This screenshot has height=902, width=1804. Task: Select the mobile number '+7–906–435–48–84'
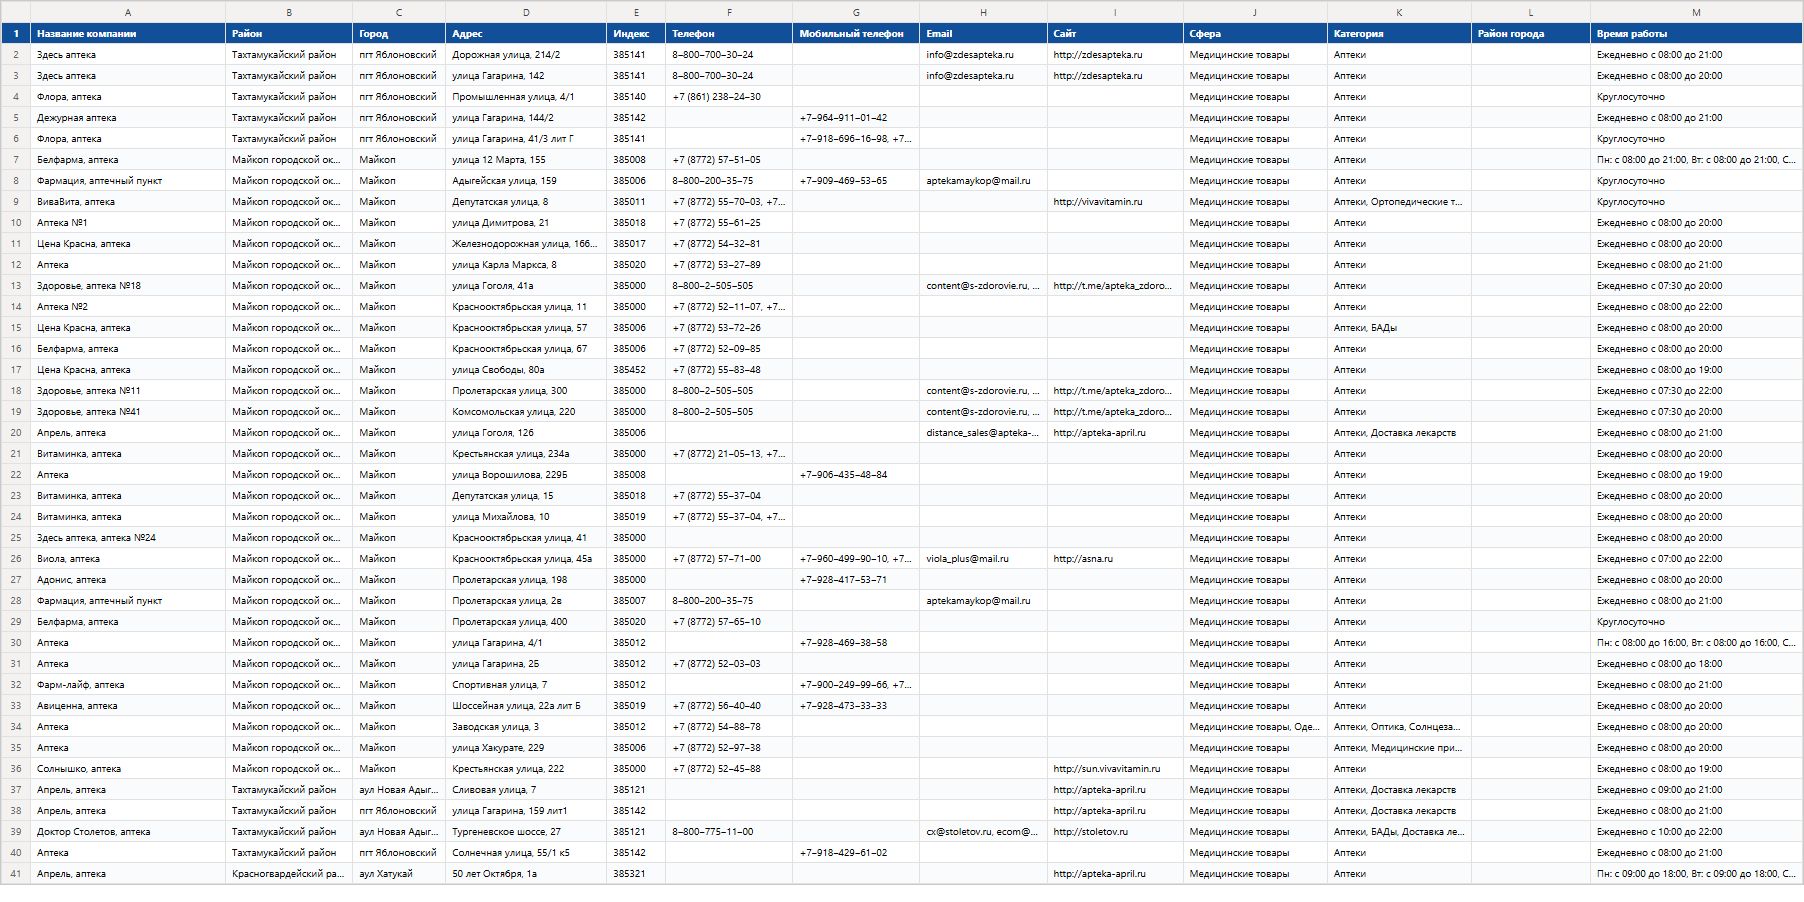[856, 474]
